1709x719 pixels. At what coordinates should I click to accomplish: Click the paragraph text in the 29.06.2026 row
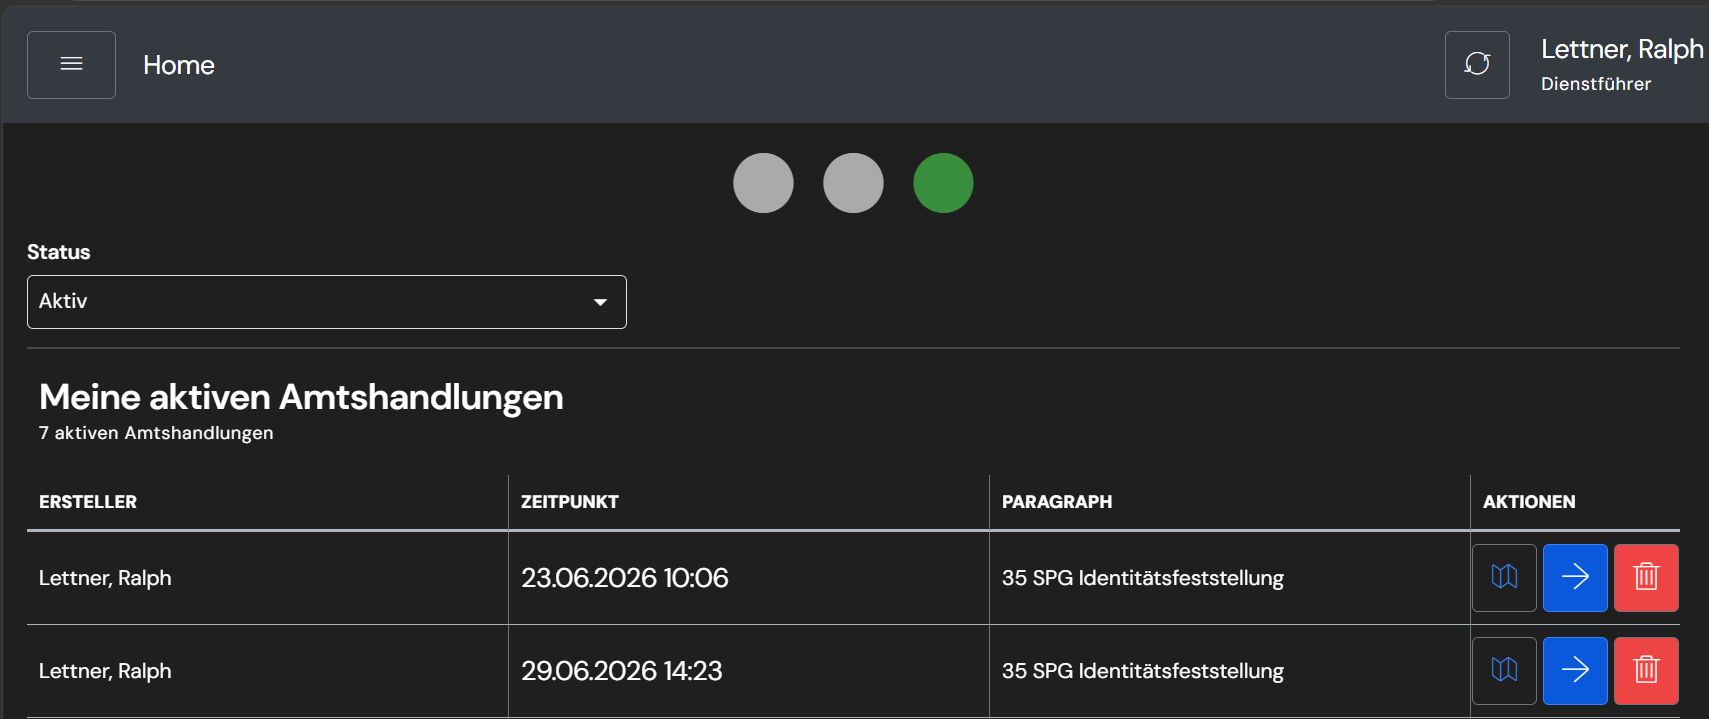pos(1143,671)
